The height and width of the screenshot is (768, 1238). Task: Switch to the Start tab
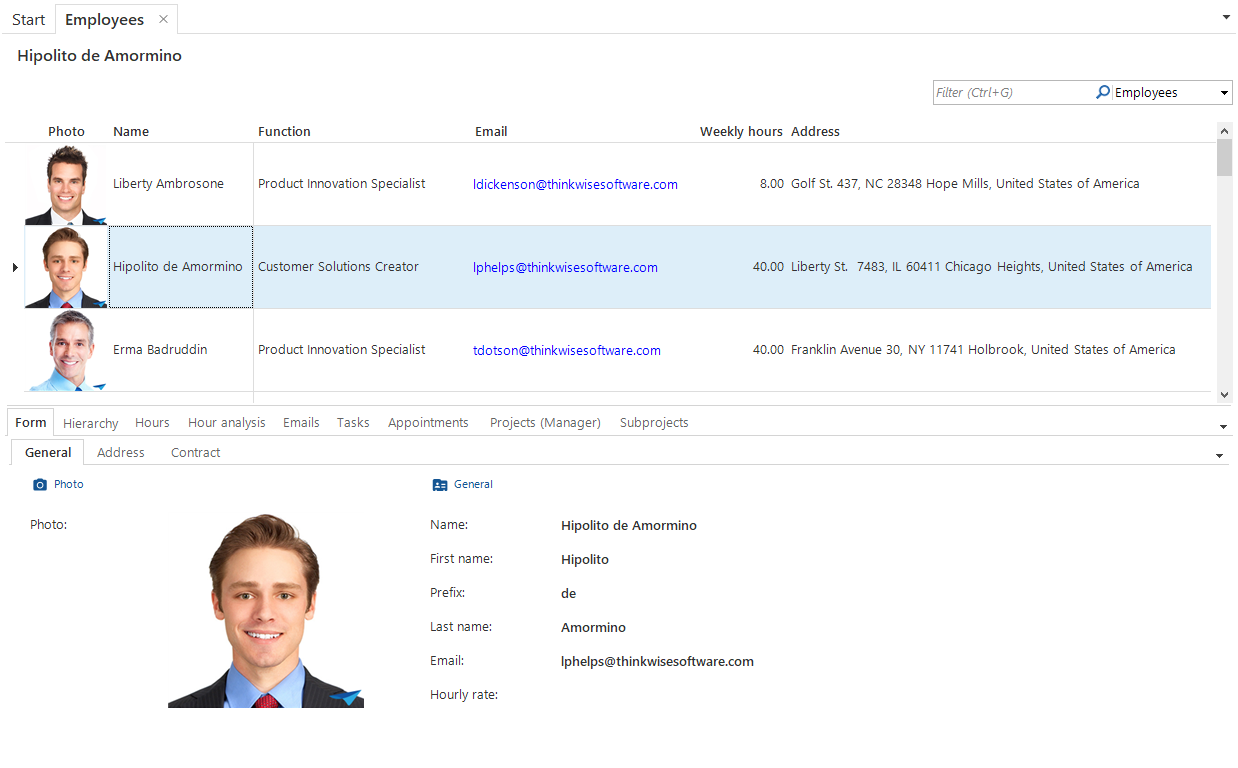(28, 20)
